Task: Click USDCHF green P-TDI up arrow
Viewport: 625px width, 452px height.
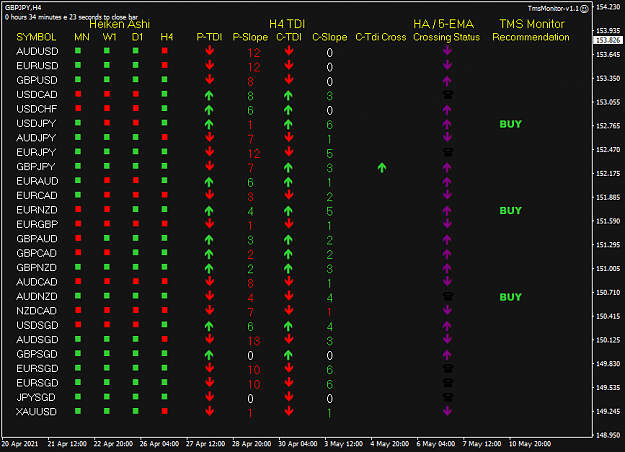Action: [x=209, y=110]
